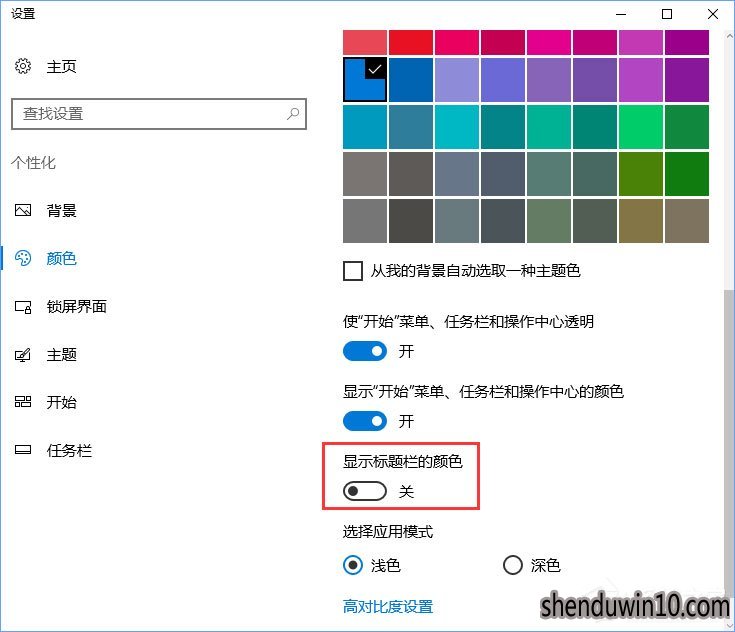Click the taskbar icon in sidebar
This screenshot has height=632, width=735.
pos(22,450)
